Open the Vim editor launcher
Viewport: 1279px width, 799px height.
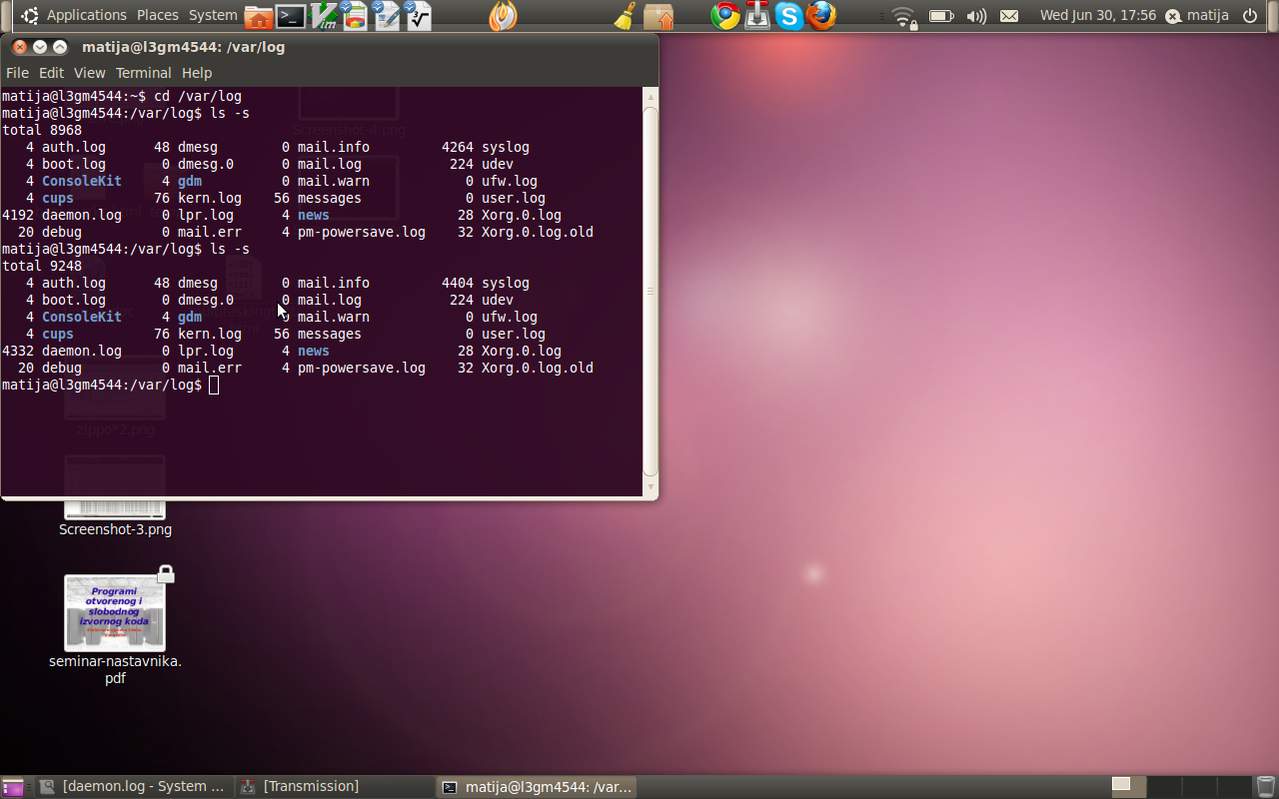[324, 16]
